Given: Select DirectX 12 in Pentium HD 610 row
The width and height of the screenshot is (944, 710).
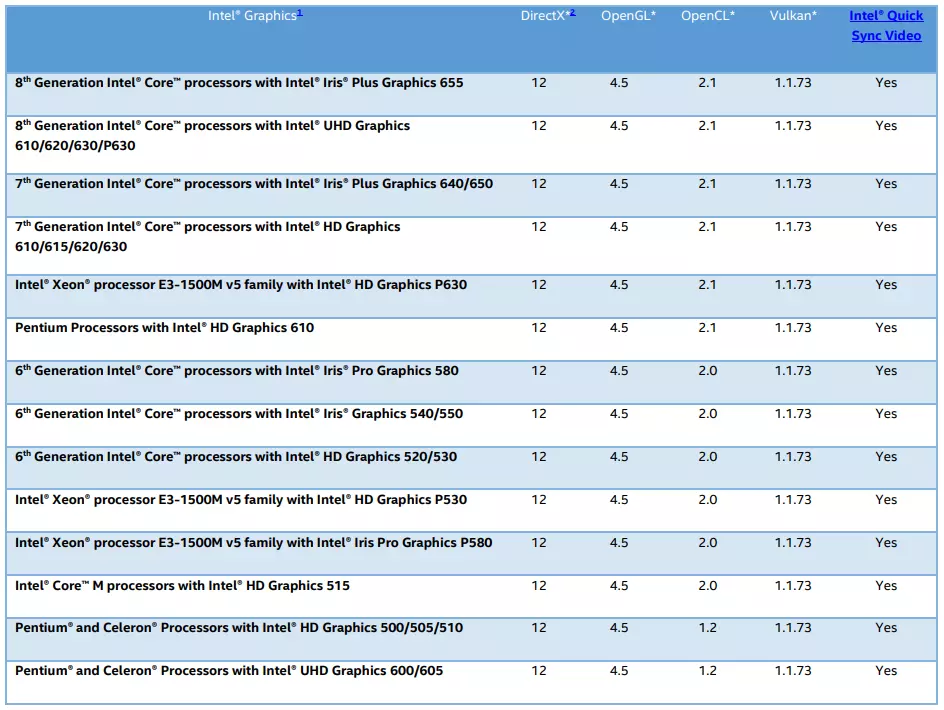Looking at the screenshot, I should point(539,328).
